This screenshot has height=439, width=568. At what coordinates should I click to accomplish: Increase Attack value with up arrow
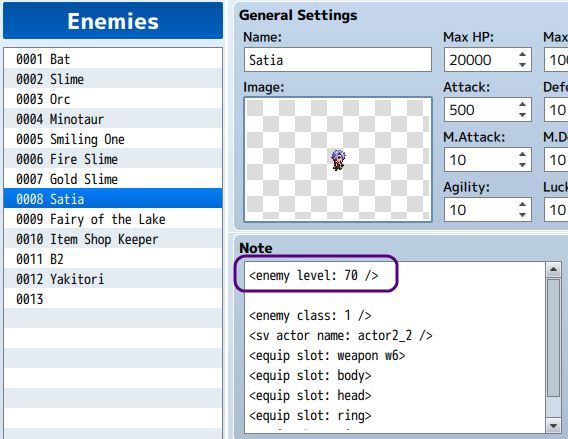click(522, 105)
